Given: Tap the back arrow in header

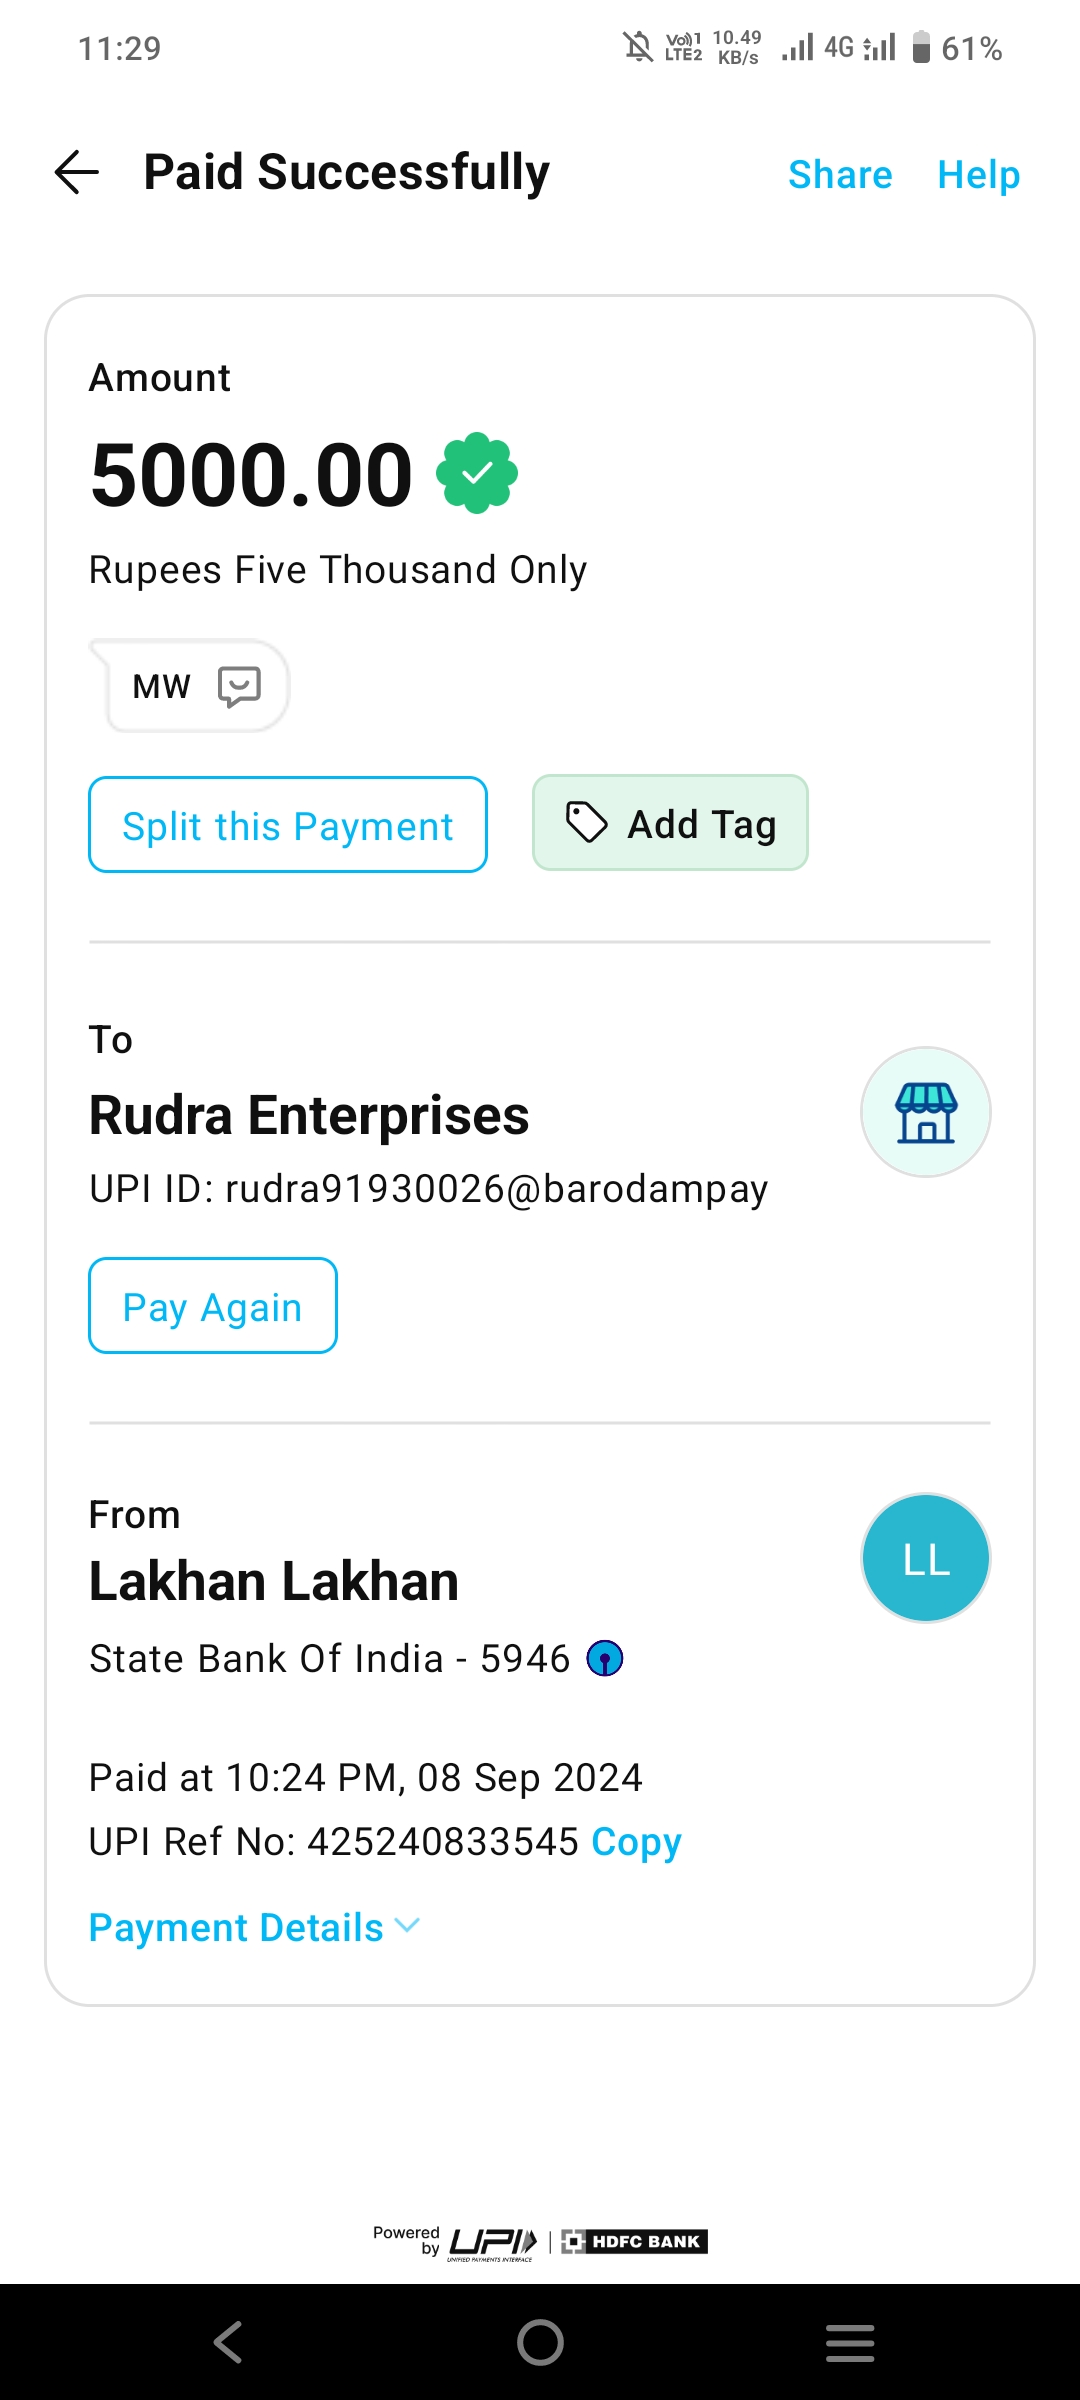Looking at the screenshot, I should (77, 172).
